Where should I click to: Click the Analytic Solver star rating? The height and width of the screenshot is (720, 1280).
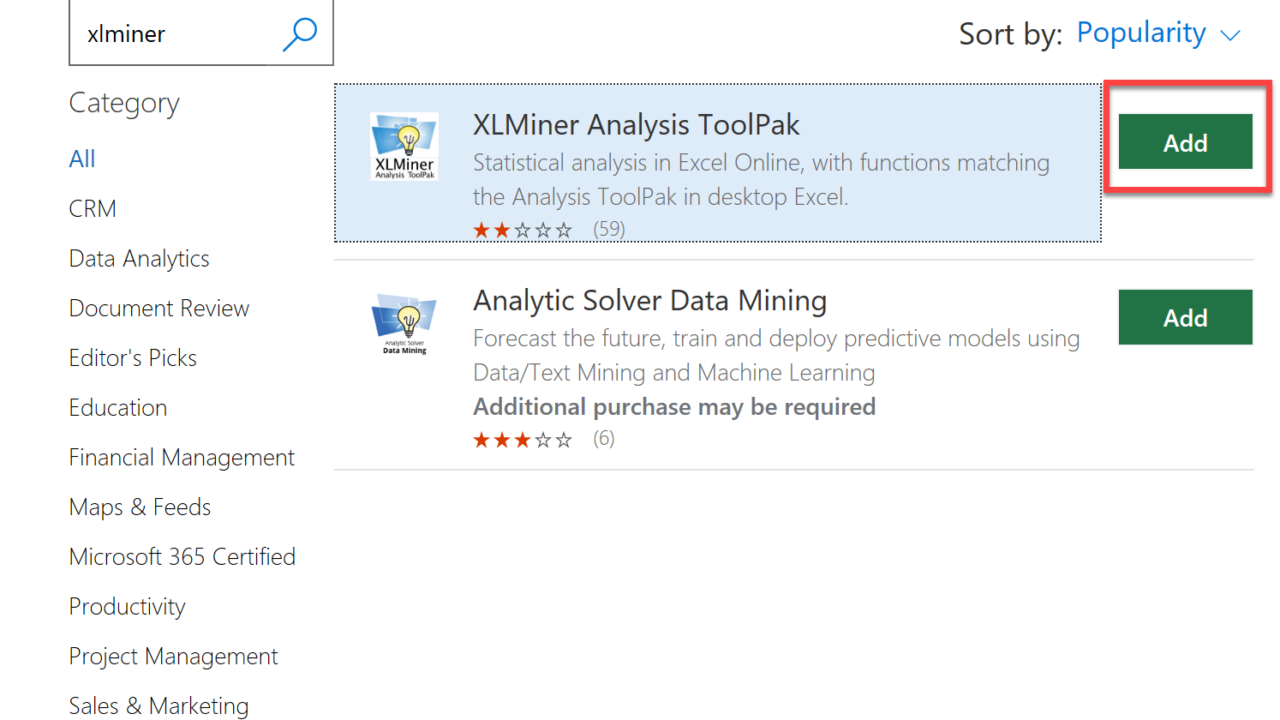523,439
